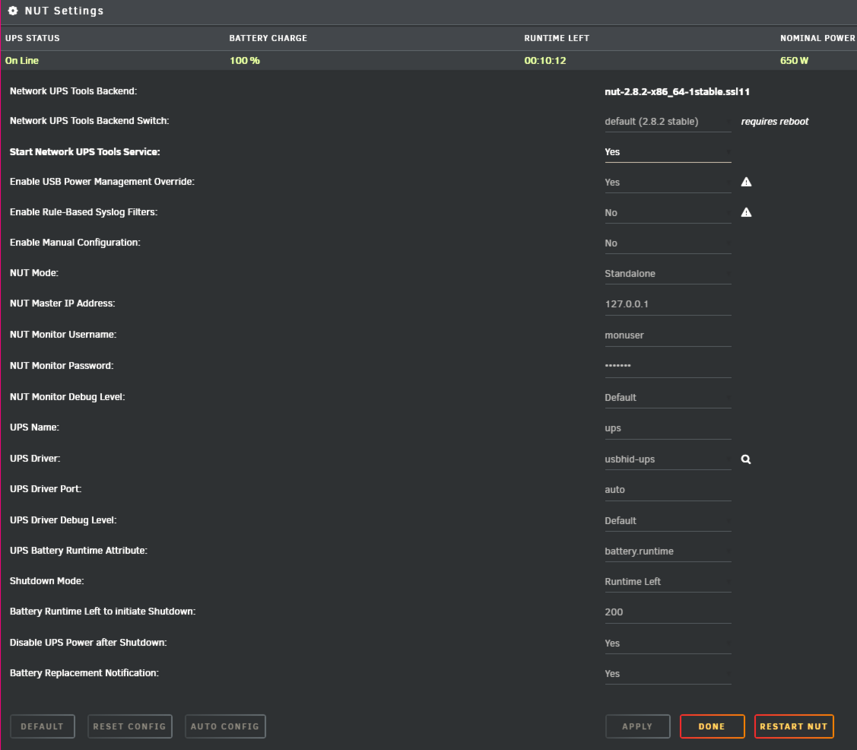857x750 pixels.
Task: Open the Enable Manual Configuration dropdown
Action: [x=667, y=243]
